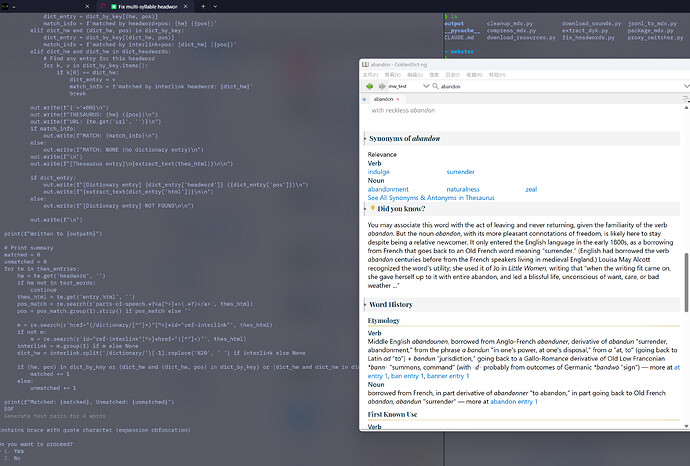Screen dimensions: 690x466
Task: Follow the 'abandonment' synonym link
Action: (388, 189)
